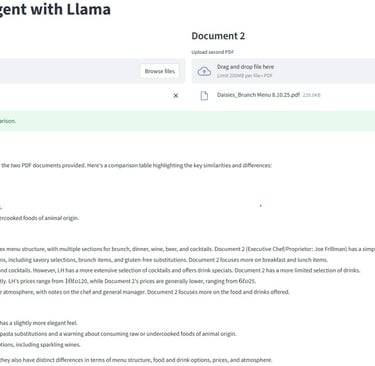
Task: Click the "Limit 200MB per file" hint text
Action: [x=245, y=76]
